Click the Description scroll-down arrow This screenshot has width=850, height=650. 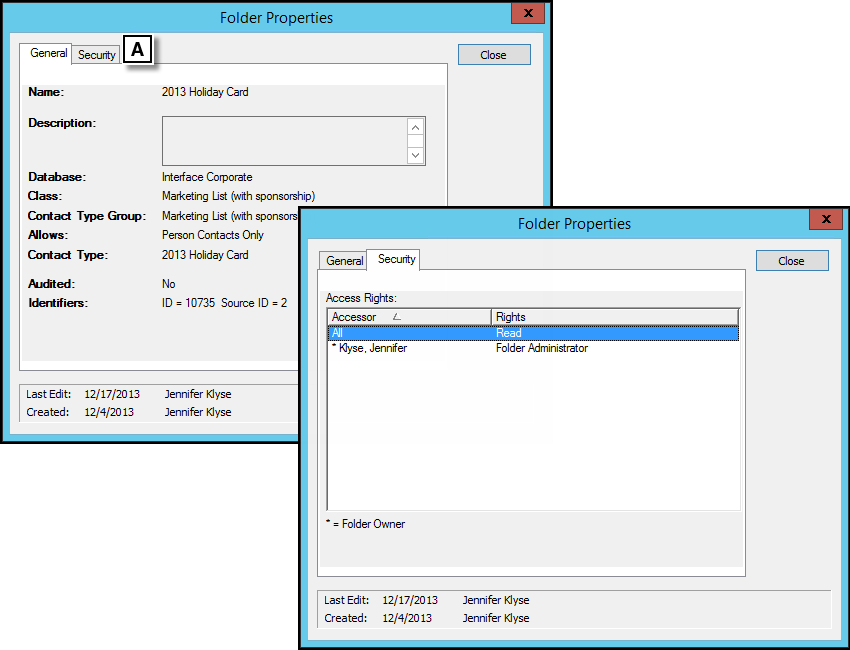point(416,155)
